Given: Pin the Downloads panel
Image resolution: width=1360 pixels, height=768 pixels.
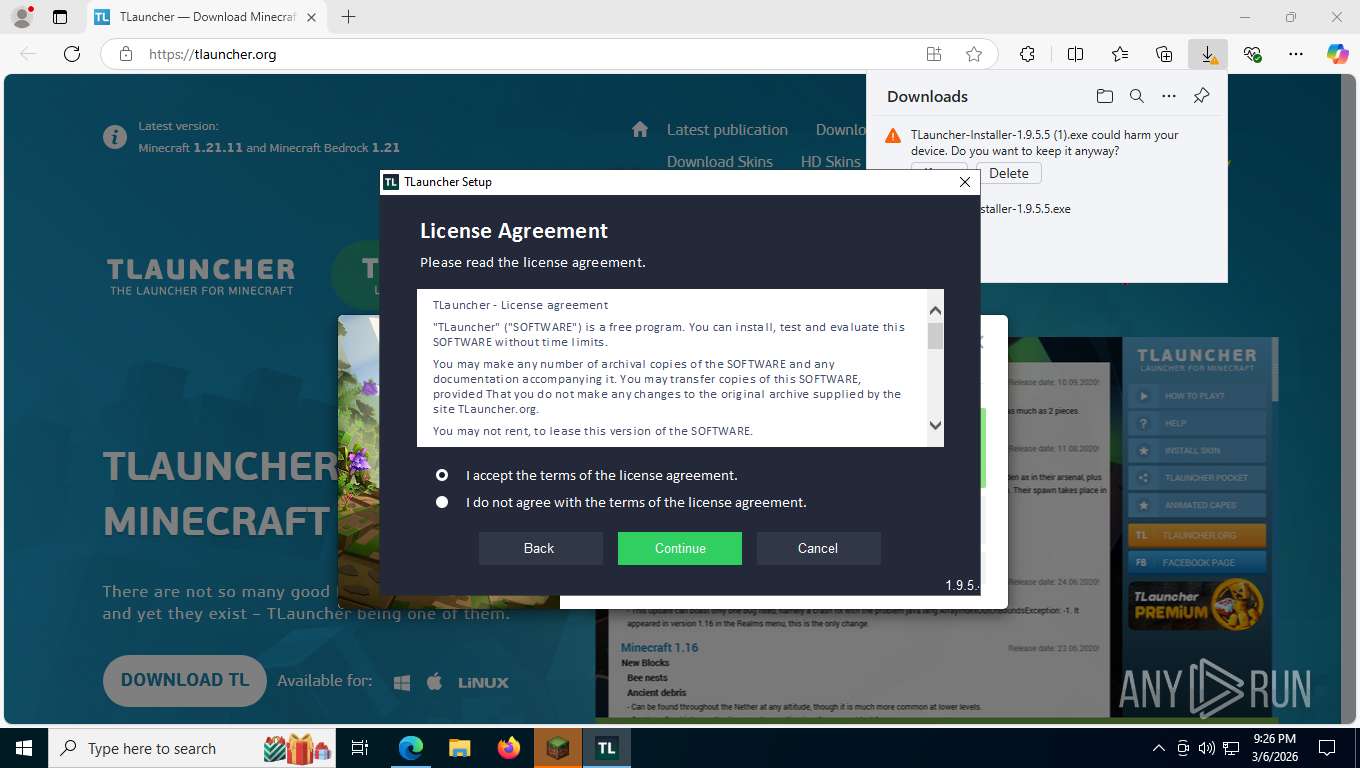Looking at the screenshot, I should 1201,96.
